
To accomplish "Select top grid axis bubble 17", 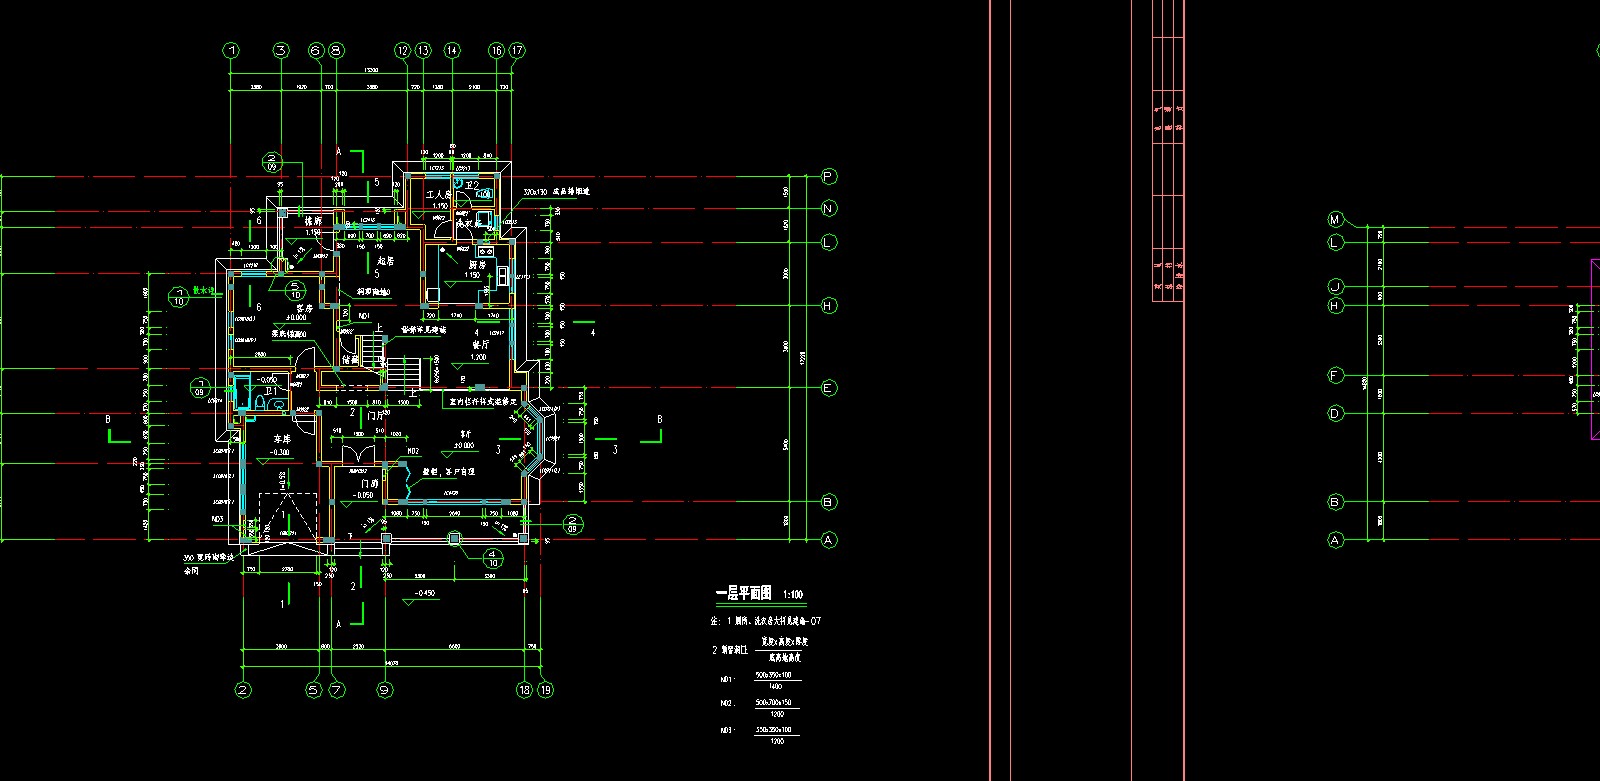I will click(x=517, y=50).
